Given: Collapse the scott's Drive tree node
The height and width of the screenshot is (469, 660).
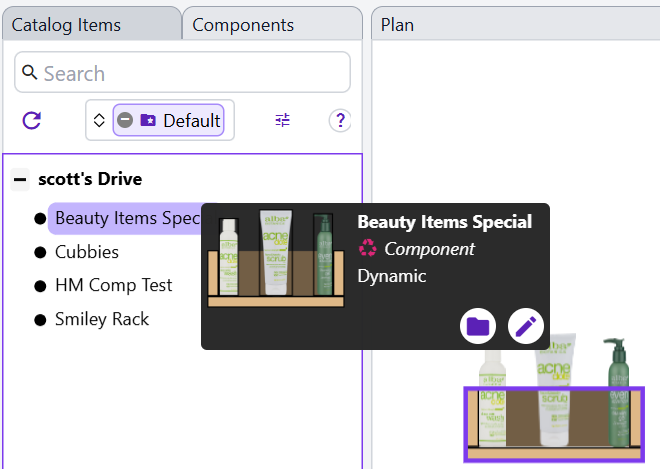Looking at the screenshot, I should click(20, 180).
